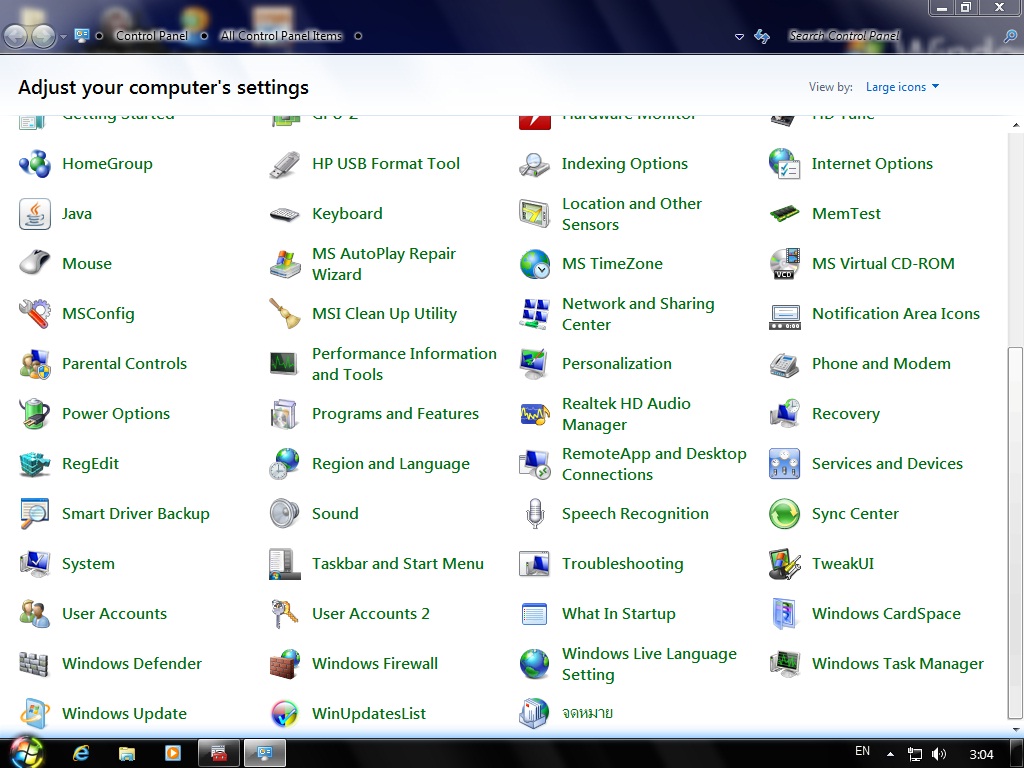
Task: Open the Phone and Modem link
Action: point(881,364)
